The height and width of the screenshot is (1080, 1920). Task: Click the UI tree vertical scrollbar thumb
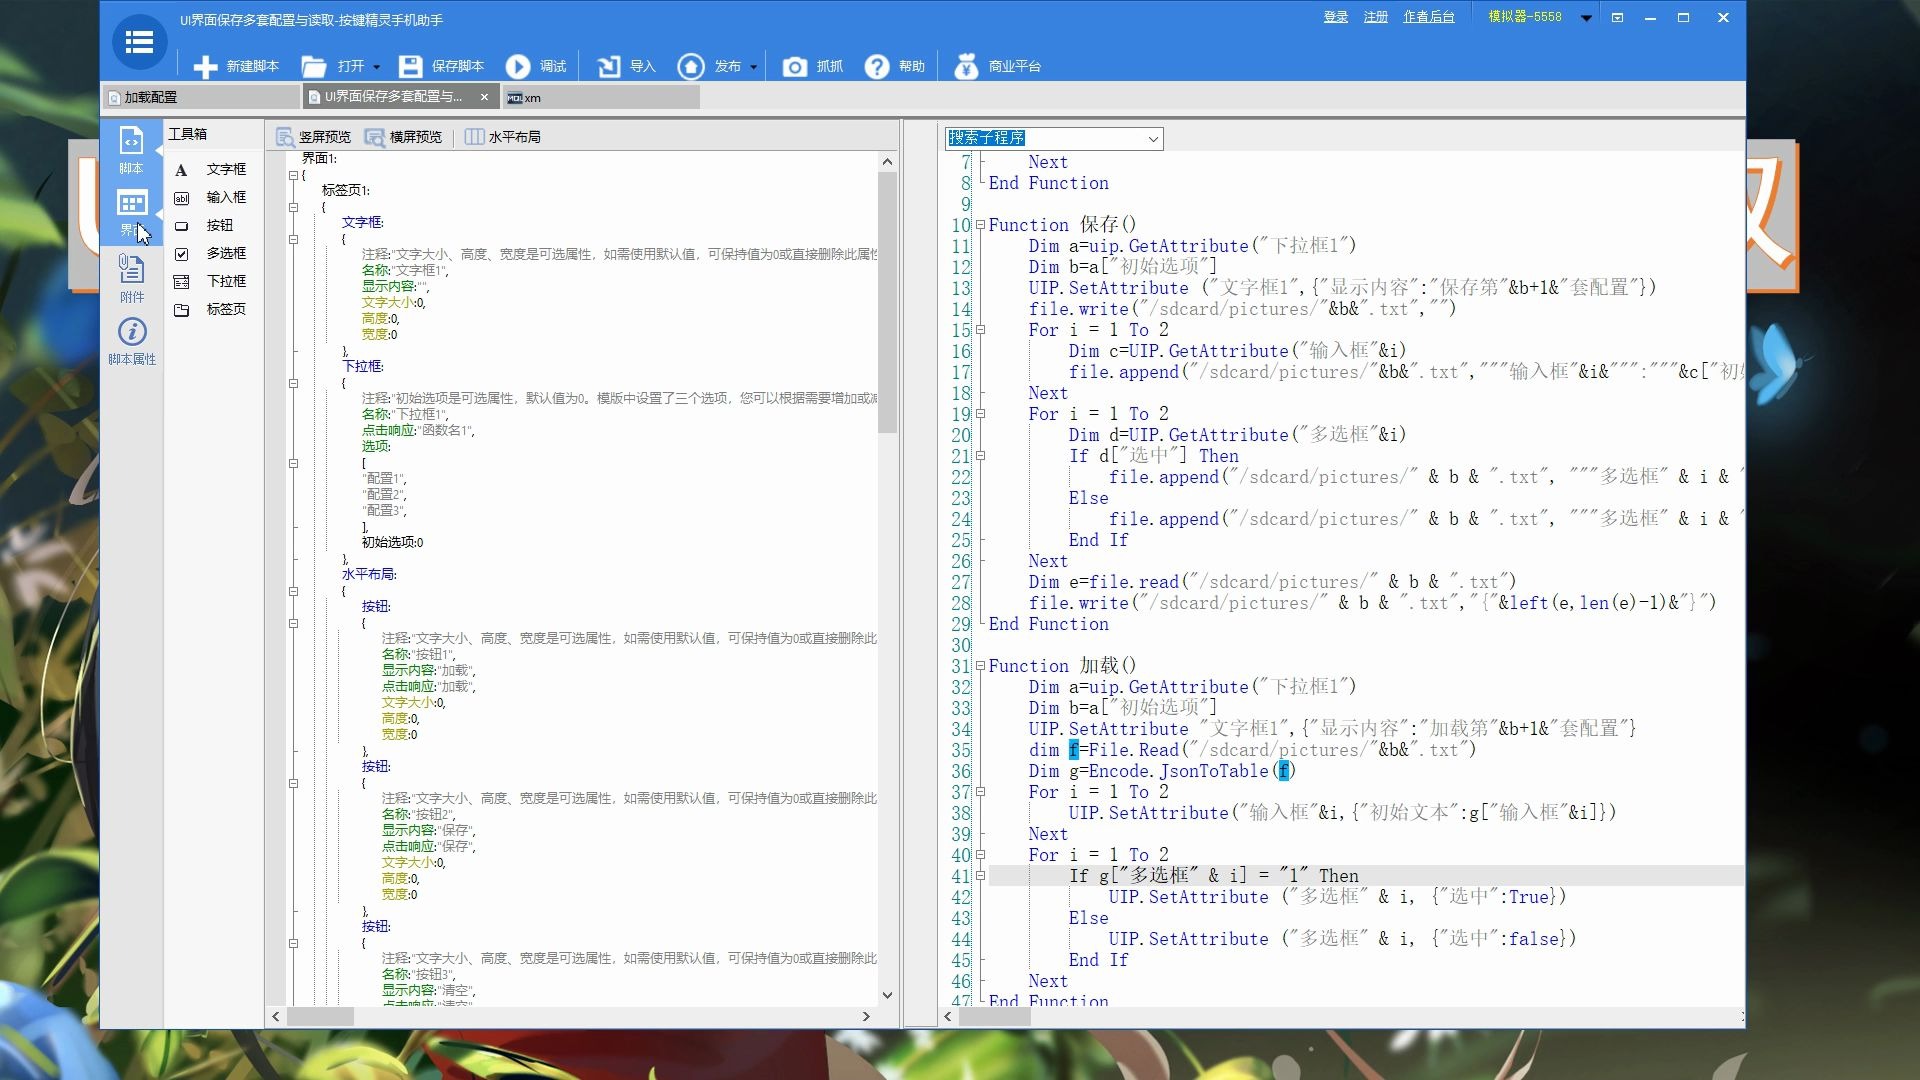[887, 302]
